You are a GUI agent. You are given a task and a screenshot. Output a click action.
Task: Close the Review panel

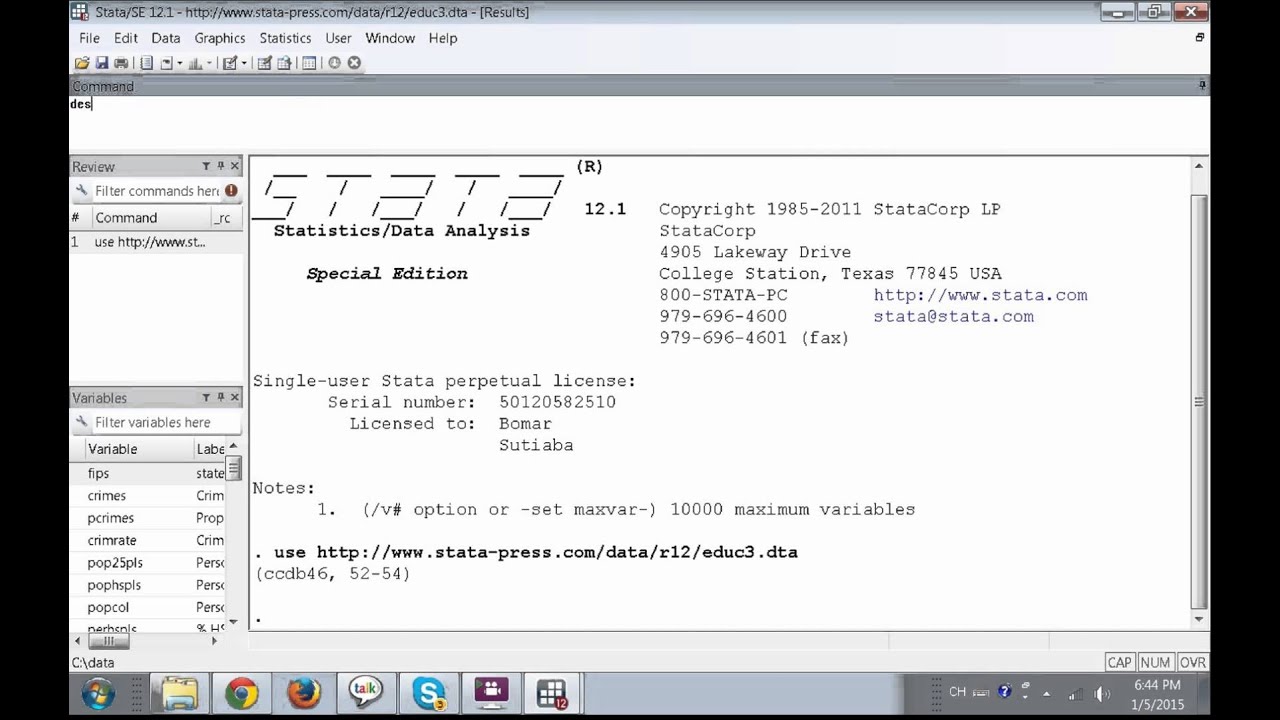pyautogui.click(x=235, y=166)
